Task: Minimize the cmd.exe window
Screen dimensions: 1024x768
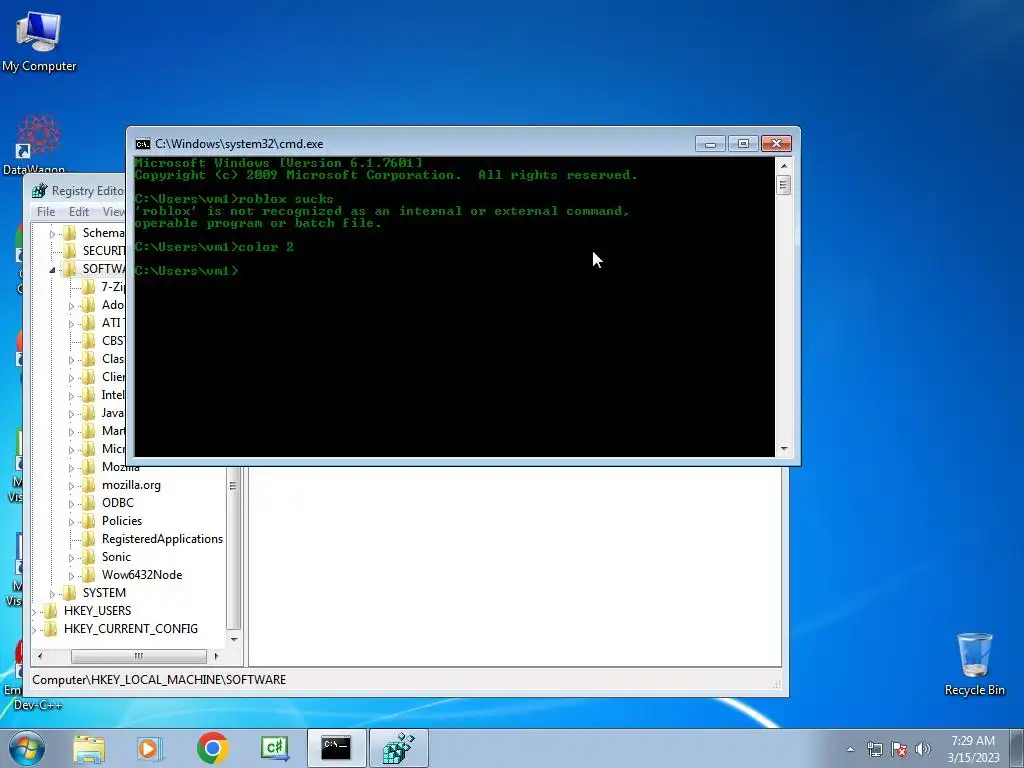Action: 710,144
